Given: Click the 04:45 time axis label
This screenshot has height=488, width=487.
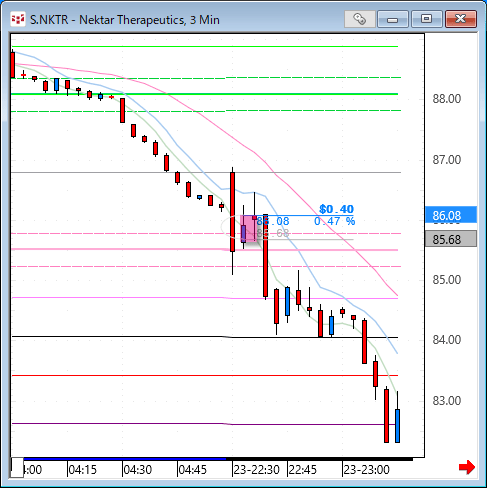Looking at the screenshot, I should (x=192, y=470).
